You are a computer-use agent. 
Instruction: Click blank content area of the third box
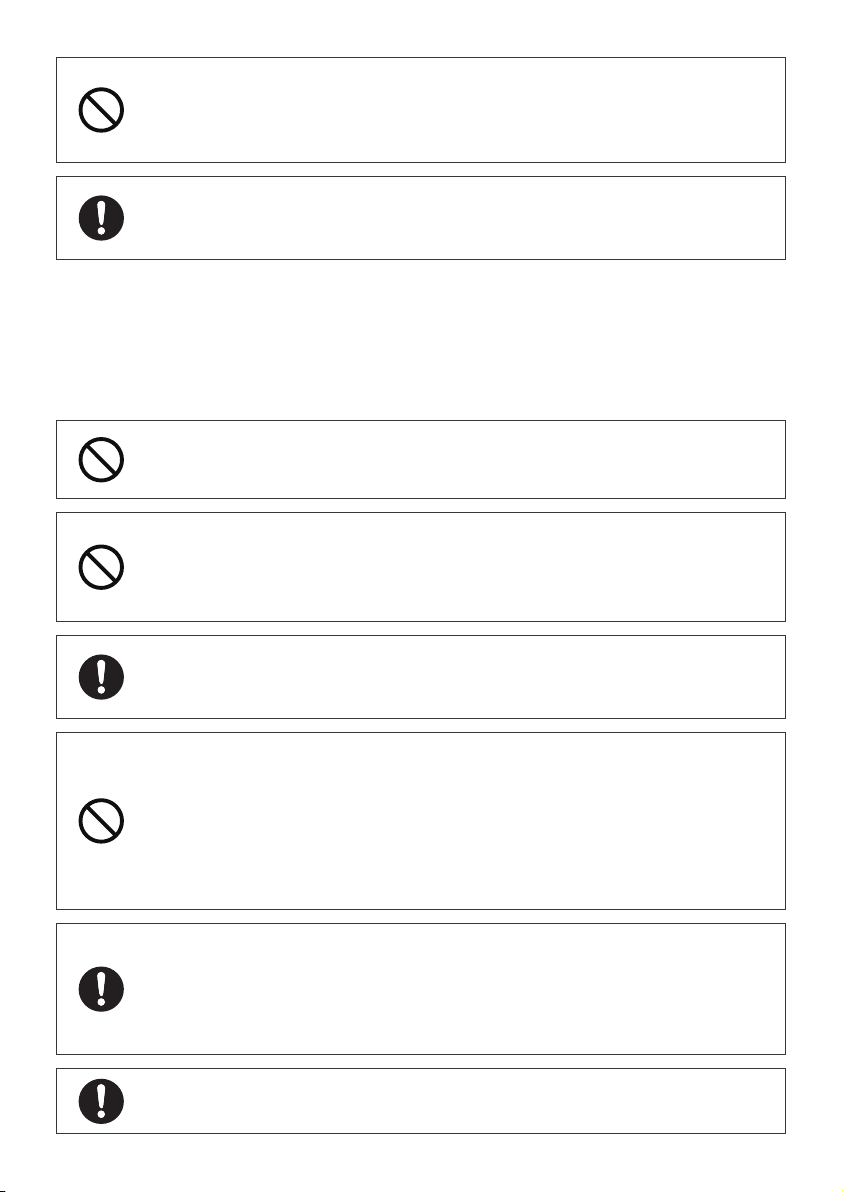(456, 459)
